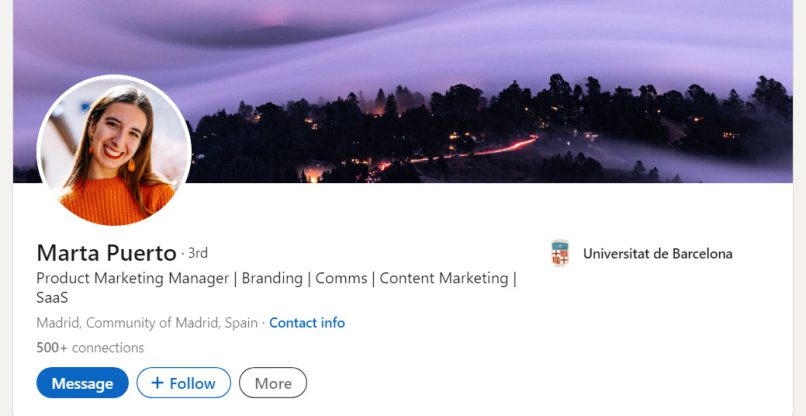Open Marta Puerto's profile photo

point(114,151)
